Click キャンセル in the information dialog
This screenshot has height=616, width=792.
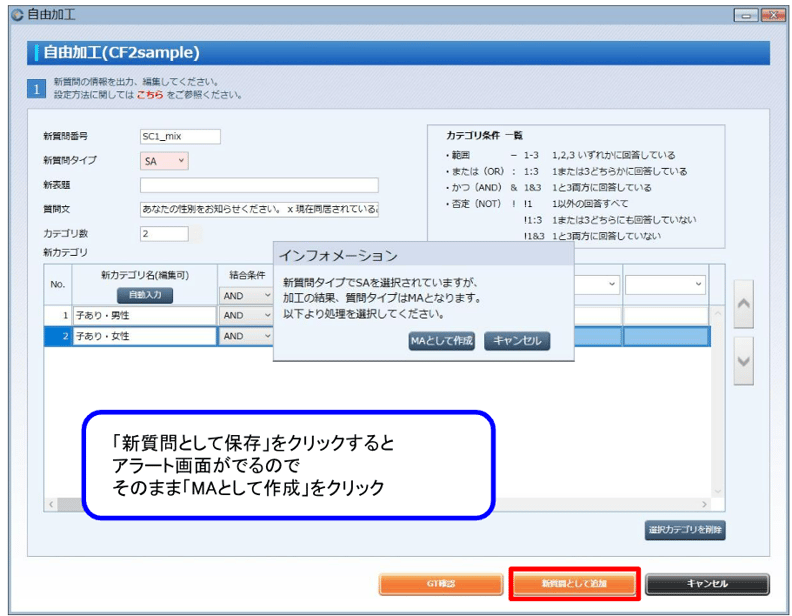[x=517, y=341]
